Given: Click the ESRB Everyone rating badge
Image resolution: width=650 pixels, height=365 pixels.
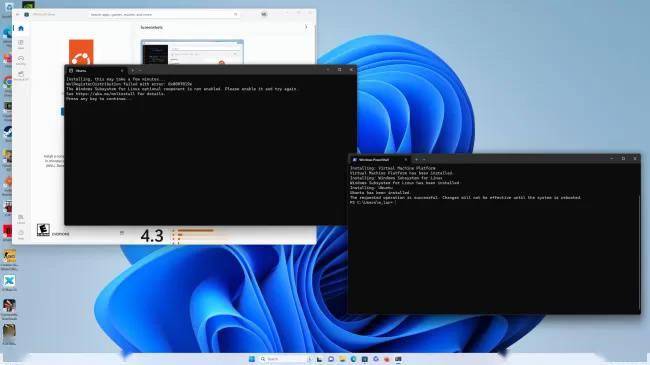Looking at the screenshot, I should [x=43, y=230].
